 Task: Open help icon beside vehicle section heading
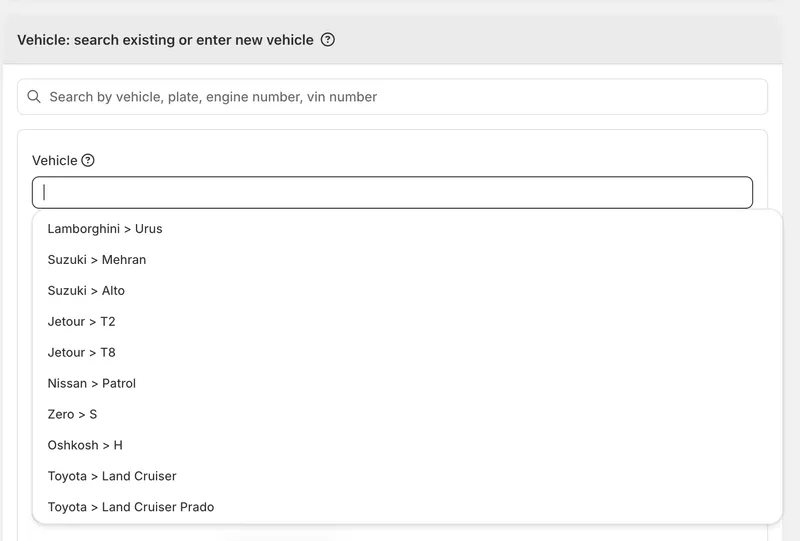[x=328, y=40]
